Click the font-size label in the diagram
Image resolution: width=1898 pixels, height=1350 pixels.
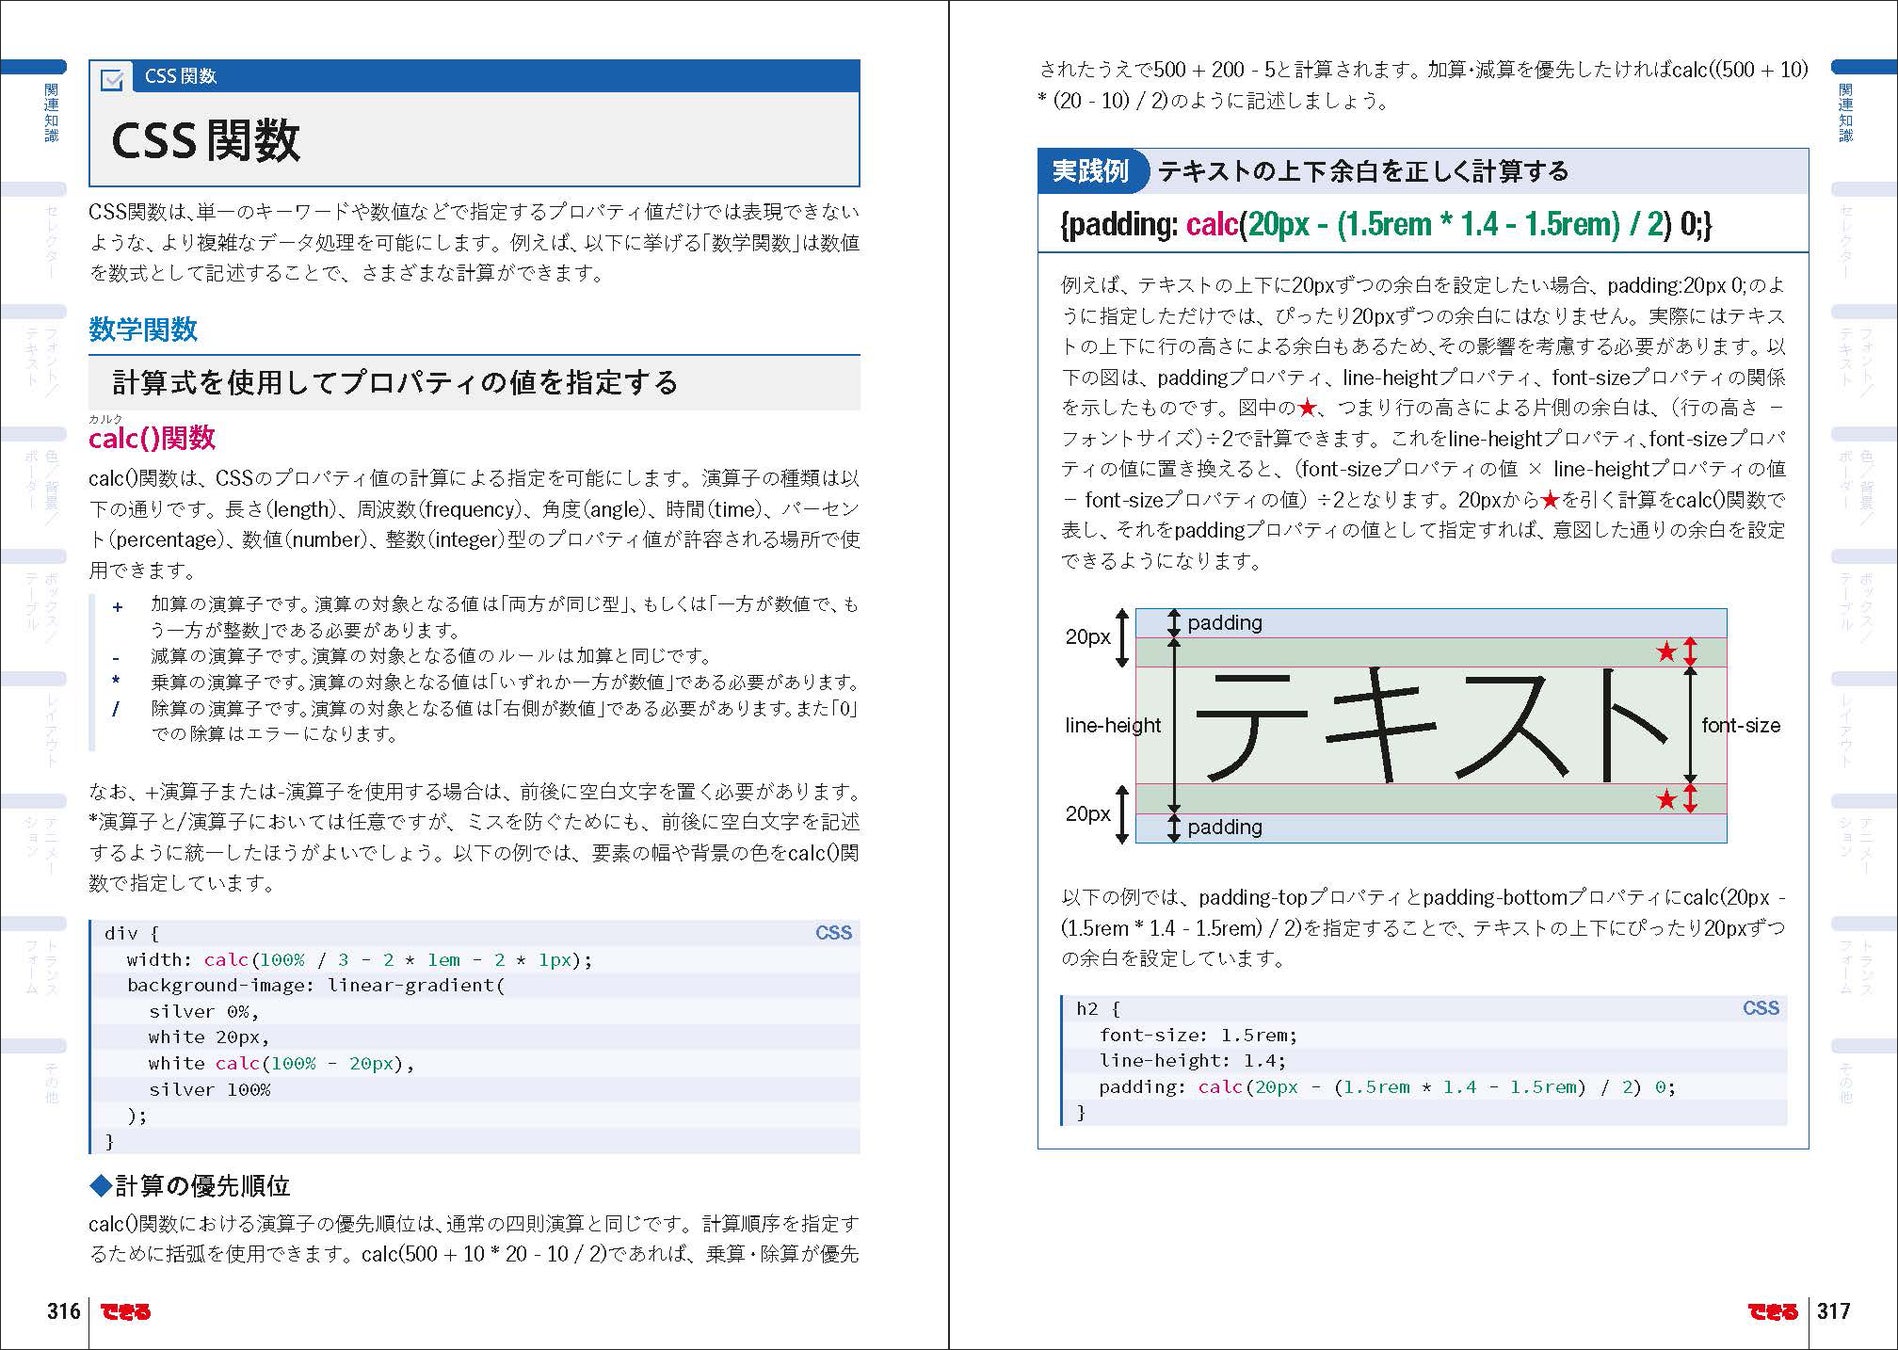1741,725
